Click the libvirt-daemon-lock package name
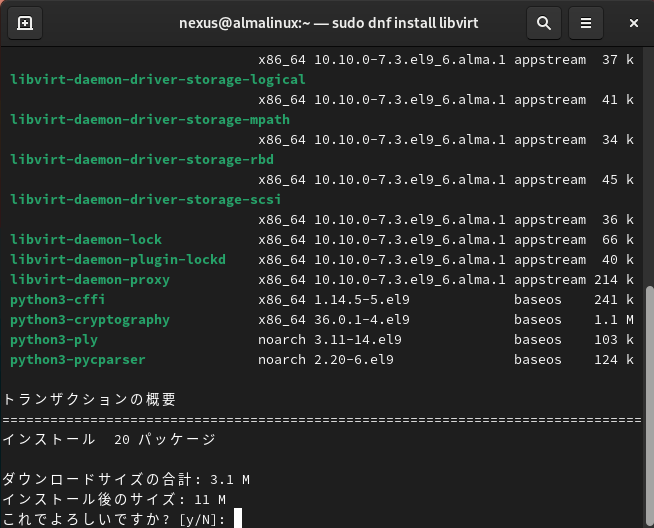 86,240
